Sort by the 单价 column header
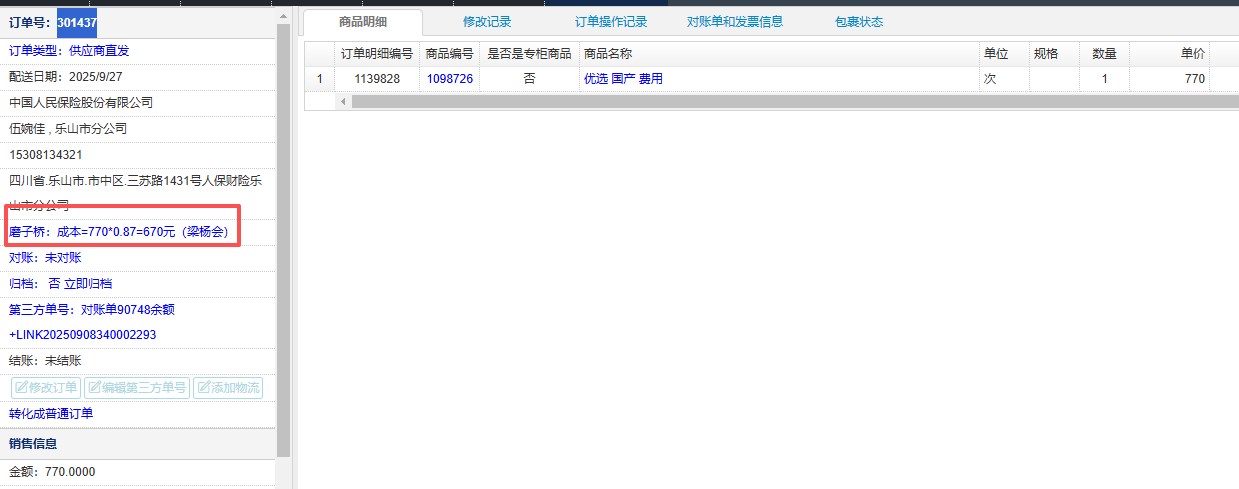 click(1192, 54)
